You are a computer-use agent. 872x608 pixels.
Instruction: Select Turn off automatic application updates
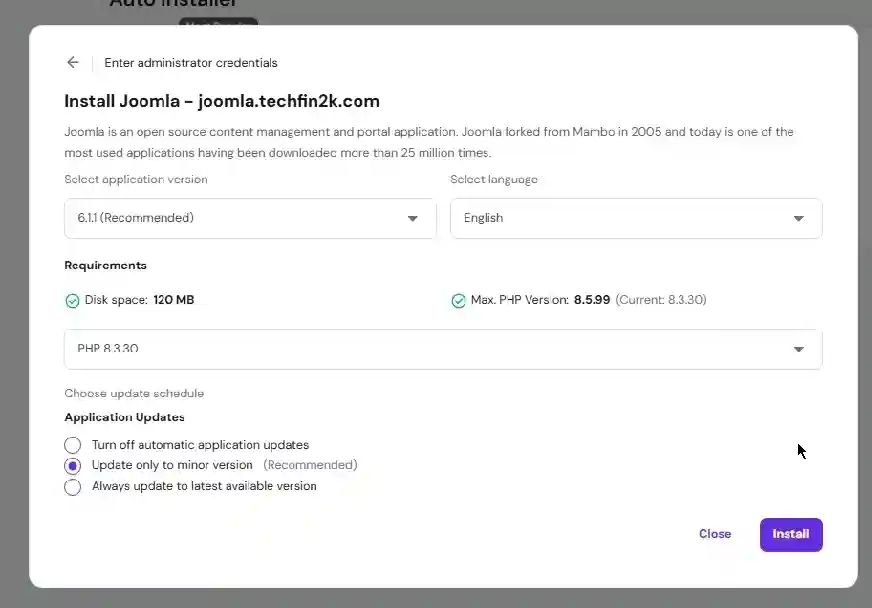72,445
